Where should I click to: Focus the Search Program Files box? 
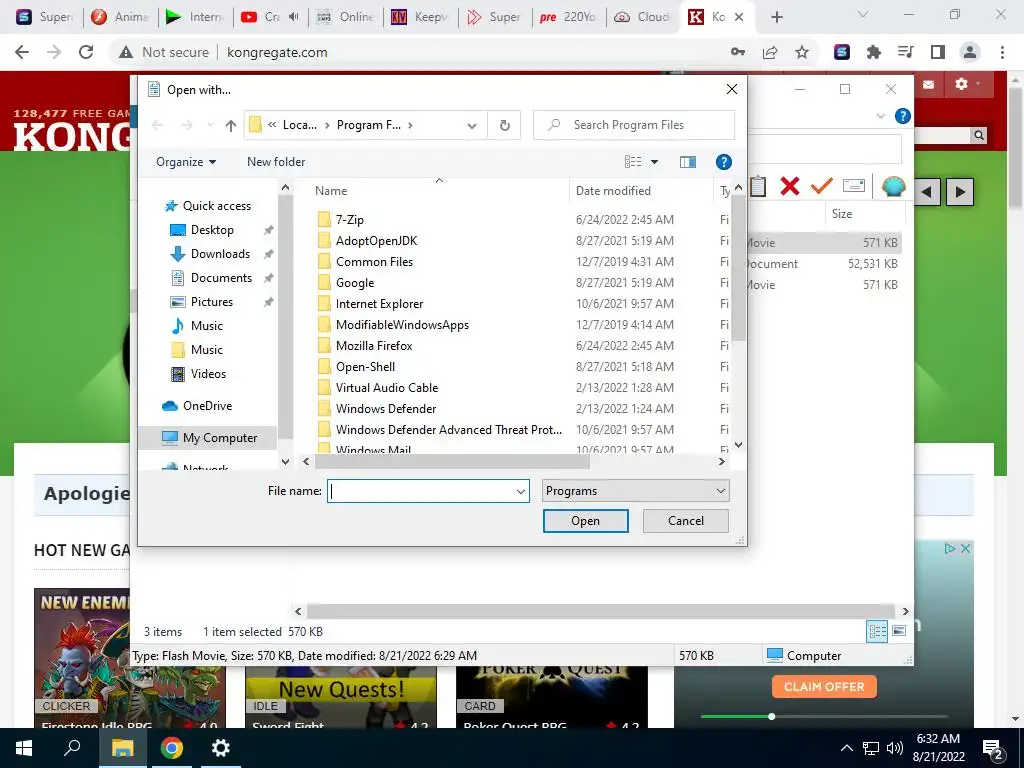pos(634,125)
